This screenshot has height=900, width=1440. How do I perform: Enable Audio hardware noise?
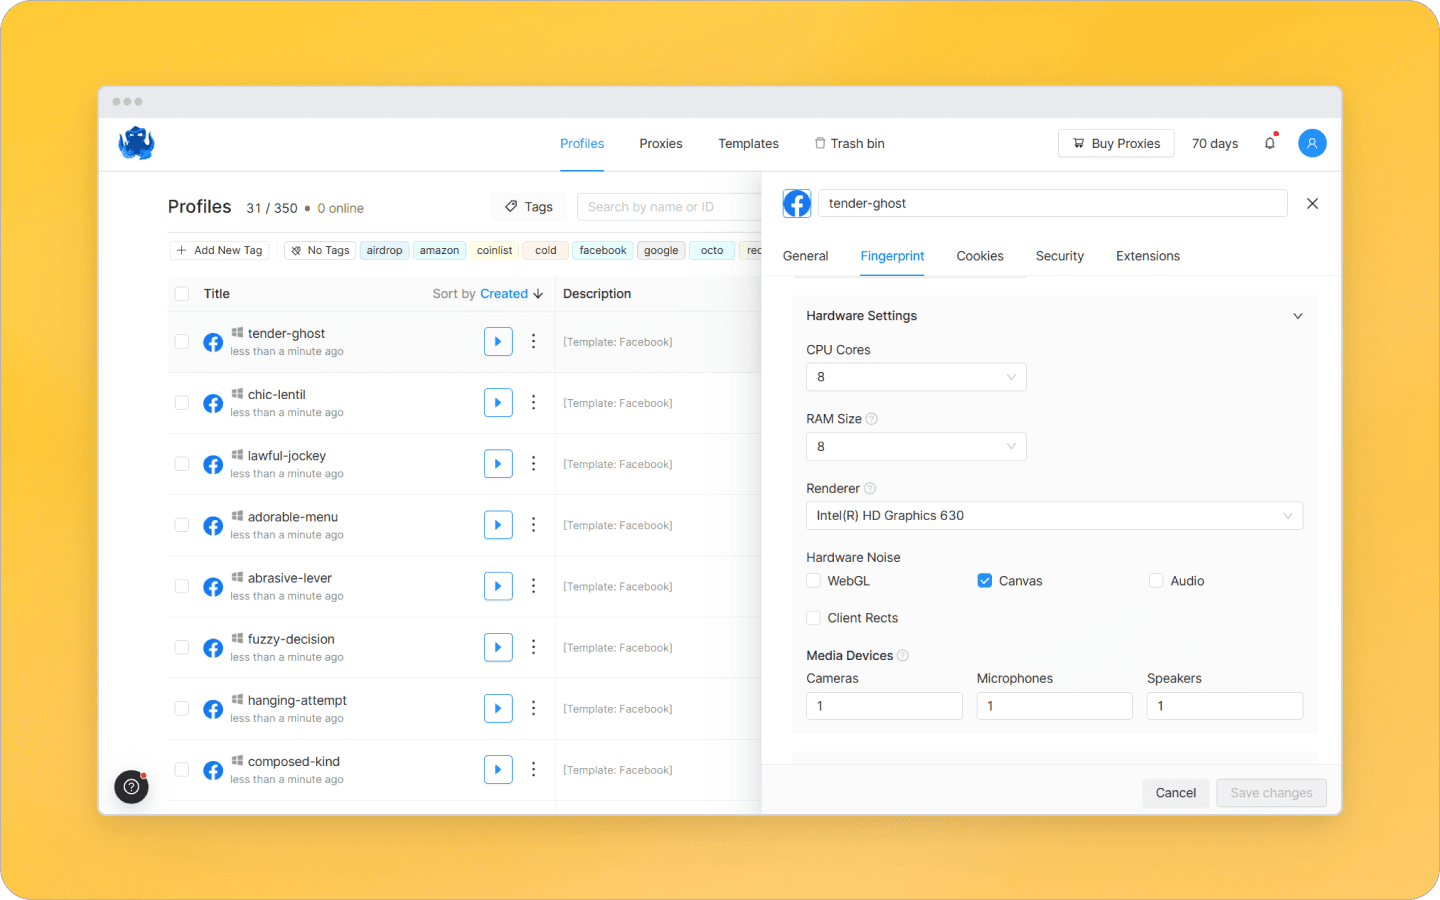pyautogui.click(x=1156, y=580)
